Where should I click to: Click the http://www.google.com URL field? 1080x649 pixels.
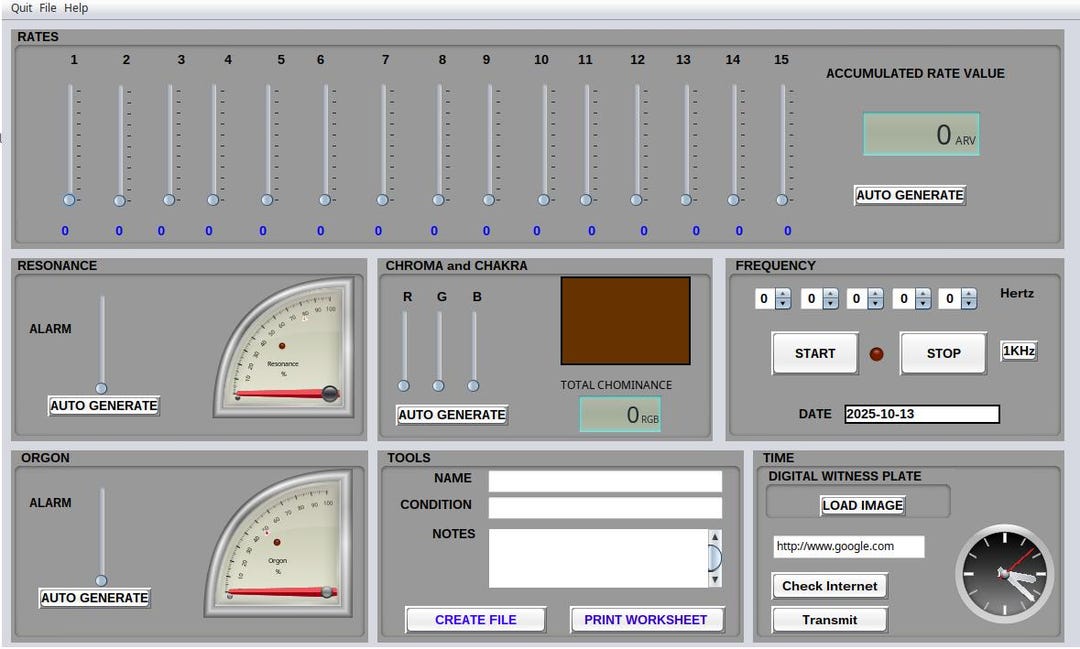(x=849, y=546)
